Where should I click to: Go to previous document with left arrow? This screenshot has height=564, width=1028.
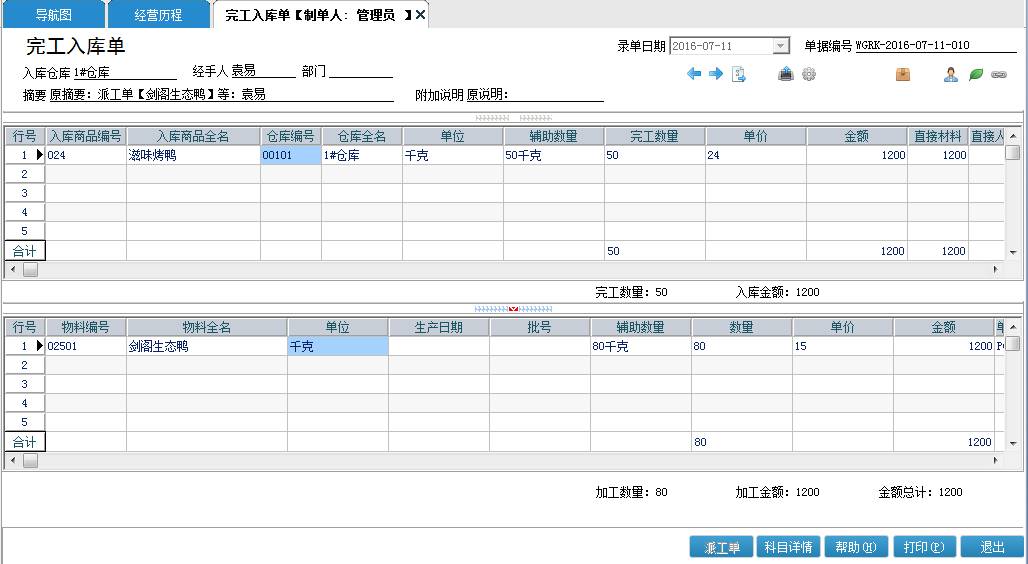[694, 74]
